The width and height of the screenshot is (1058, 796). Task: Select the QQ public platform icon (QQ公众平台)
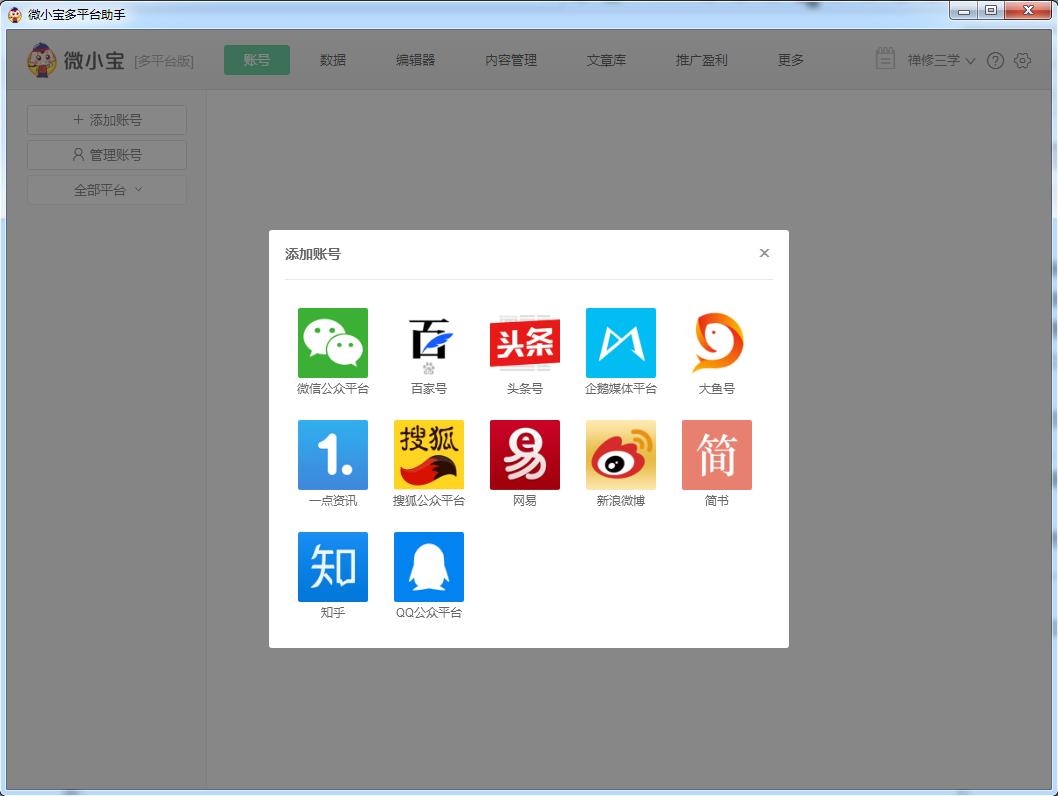coord(428,567)
